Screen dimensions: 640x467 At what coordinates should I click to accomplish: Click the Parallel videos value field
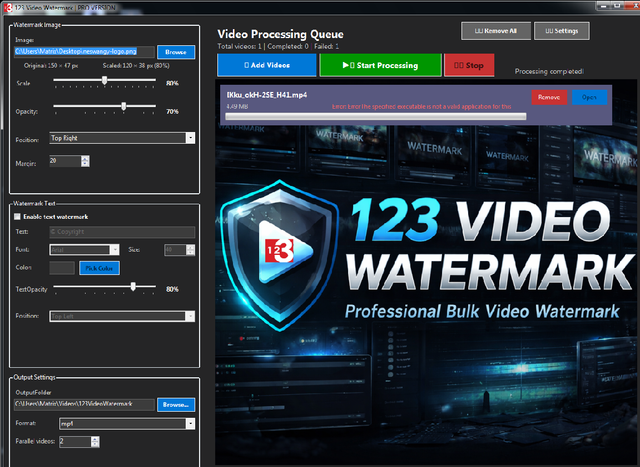click(75, 442)
